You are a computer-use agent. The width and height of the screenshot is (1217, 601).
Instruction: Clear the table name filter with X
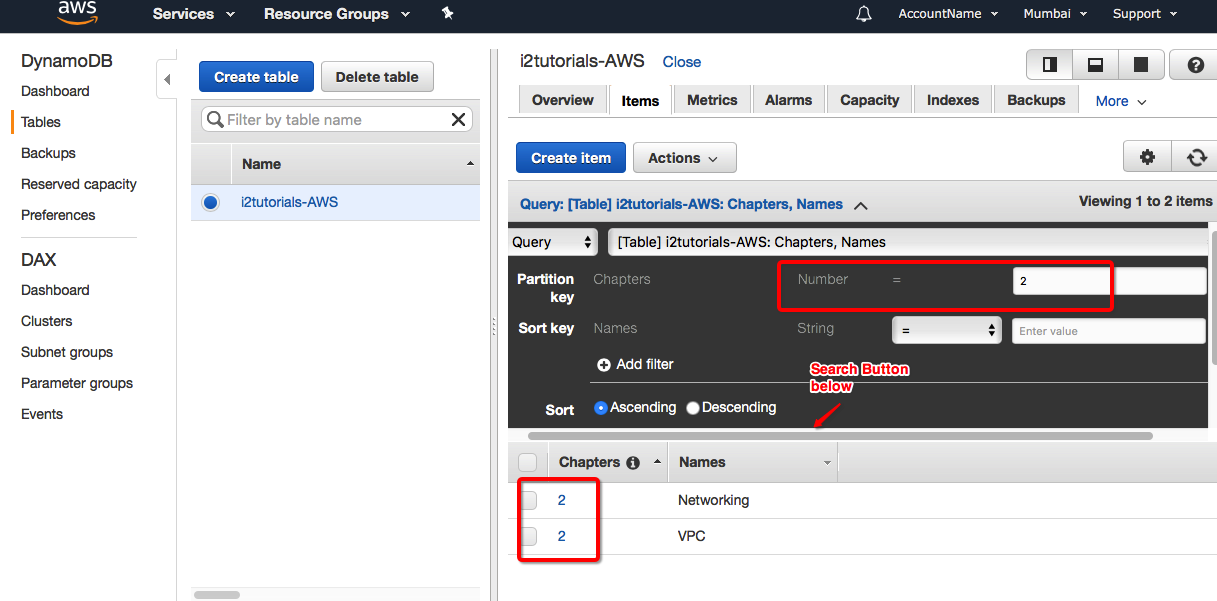click(x=458, y=120)
